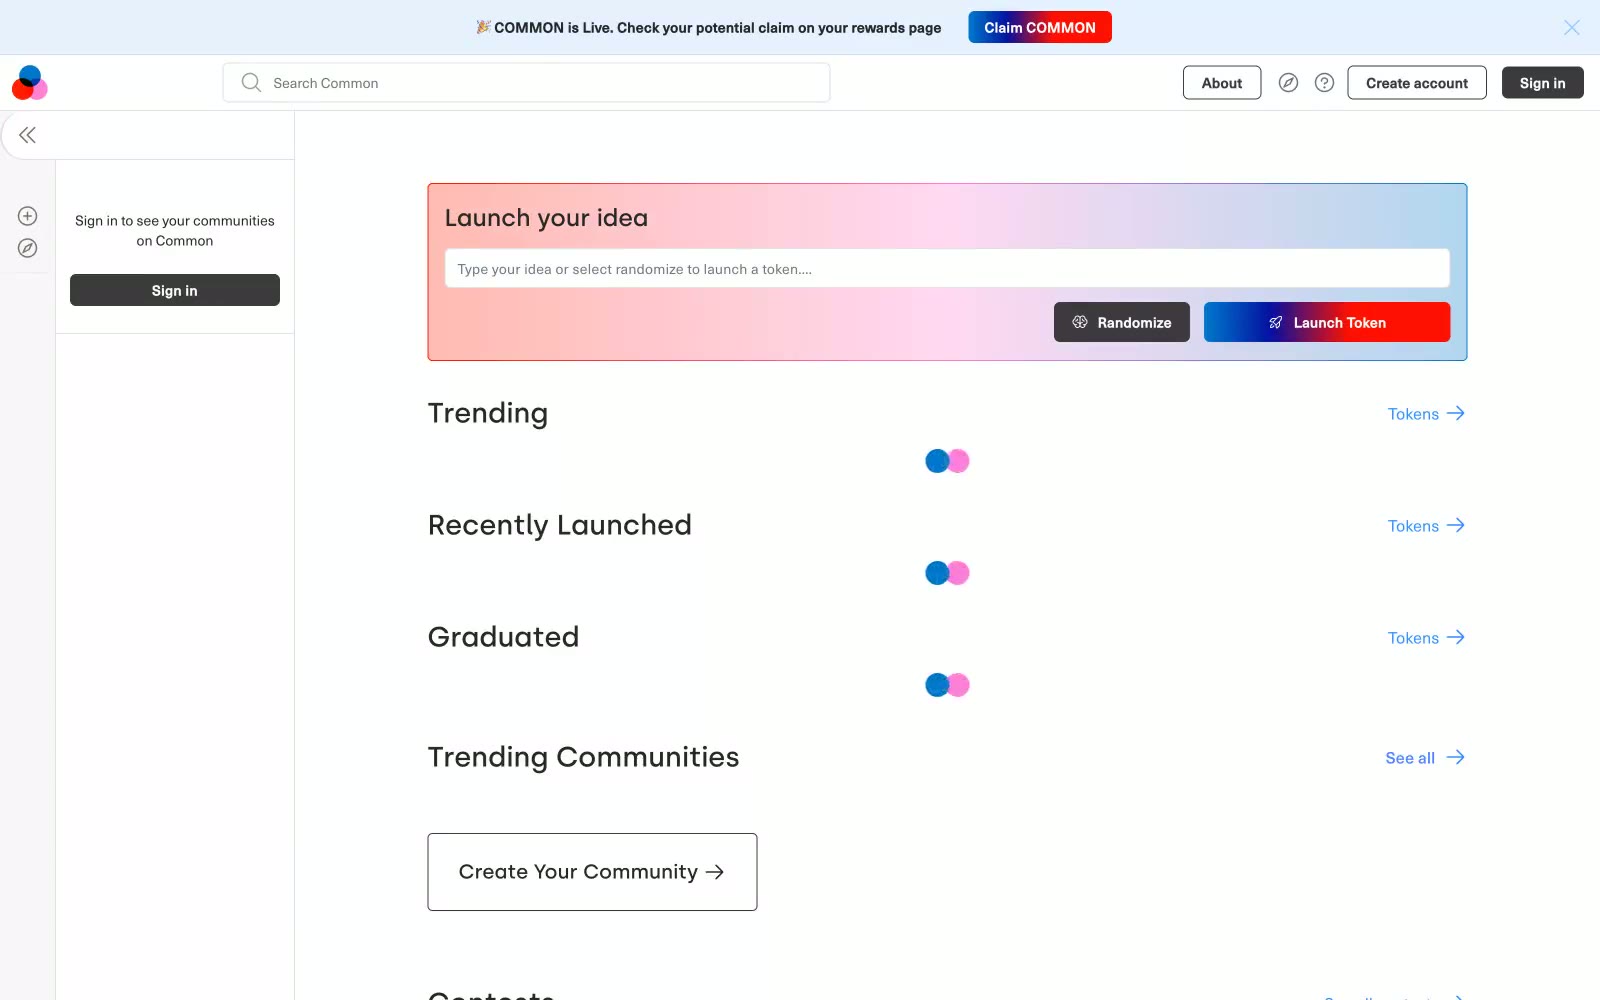Open the help question mark icon
Image resolution: width=1600 pixels, height=1000 pixels.
(x=1324, y=83)
